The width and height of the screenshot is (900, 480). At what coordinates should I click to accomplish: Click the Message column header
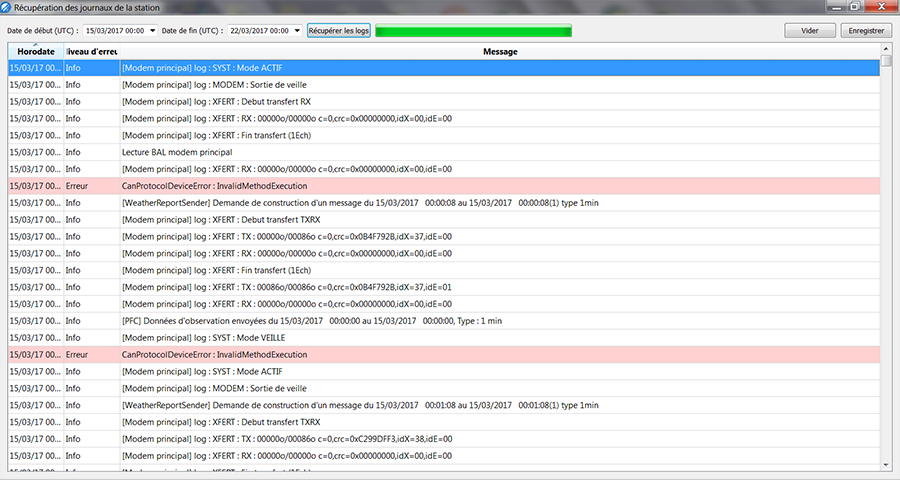click(x=500, y=51)
